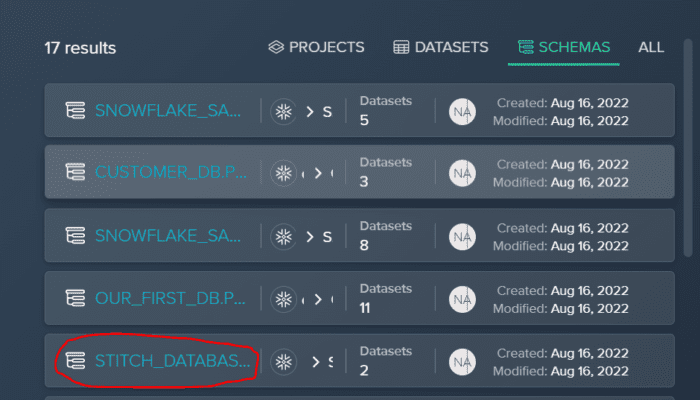Screen dimensions: 700x400
Task: Expand path chevron in 5-dataset SNOWFLAKE_SA... row
Action: (310, 112)
